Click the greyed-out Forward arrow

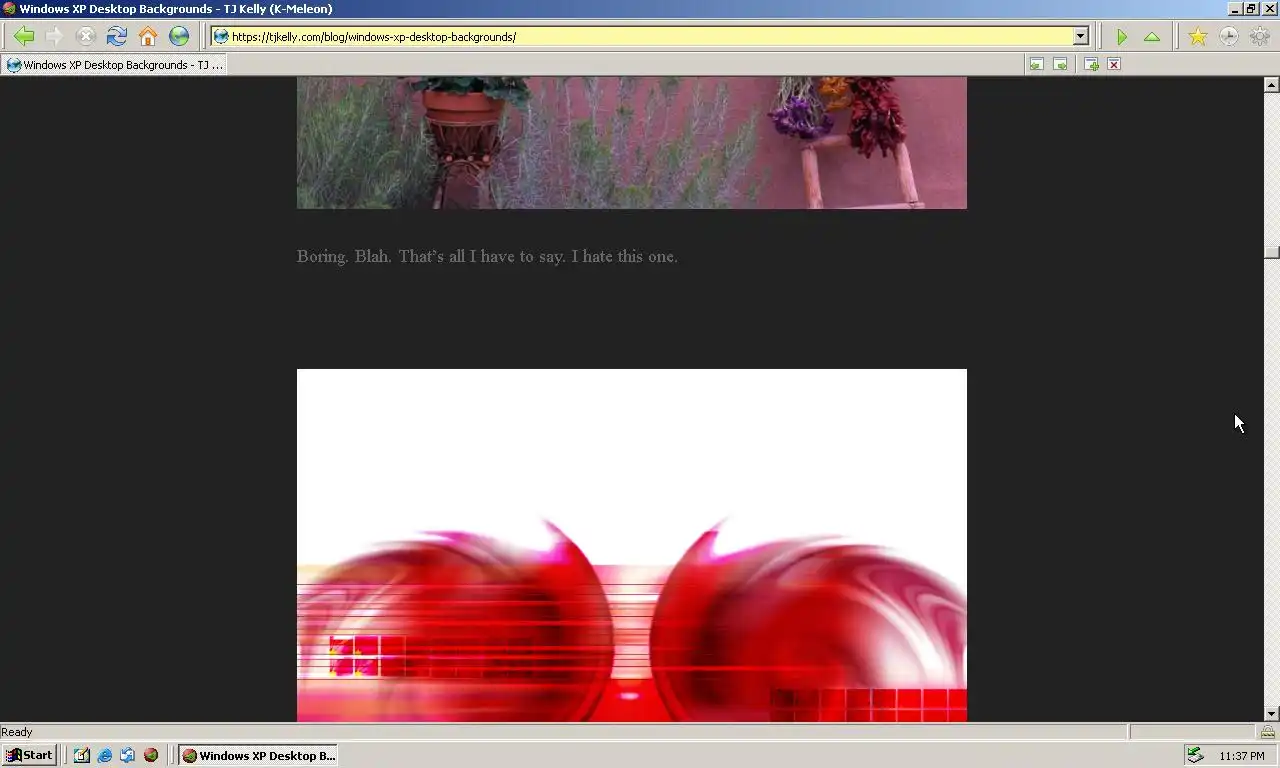(x=54, y=37)
